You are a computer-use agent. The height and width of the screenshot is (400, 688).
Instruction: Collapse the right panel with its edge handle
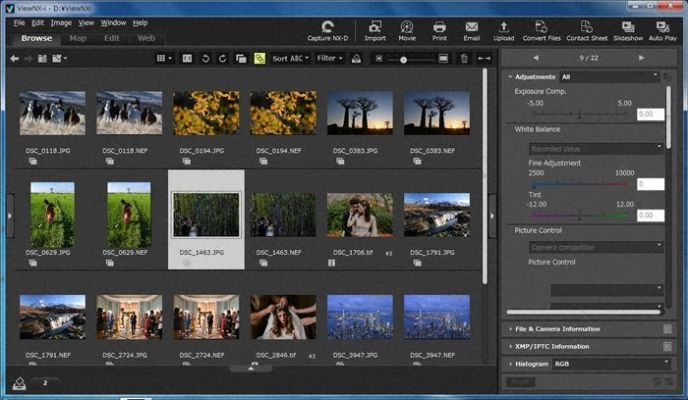[x=491, y=215]
